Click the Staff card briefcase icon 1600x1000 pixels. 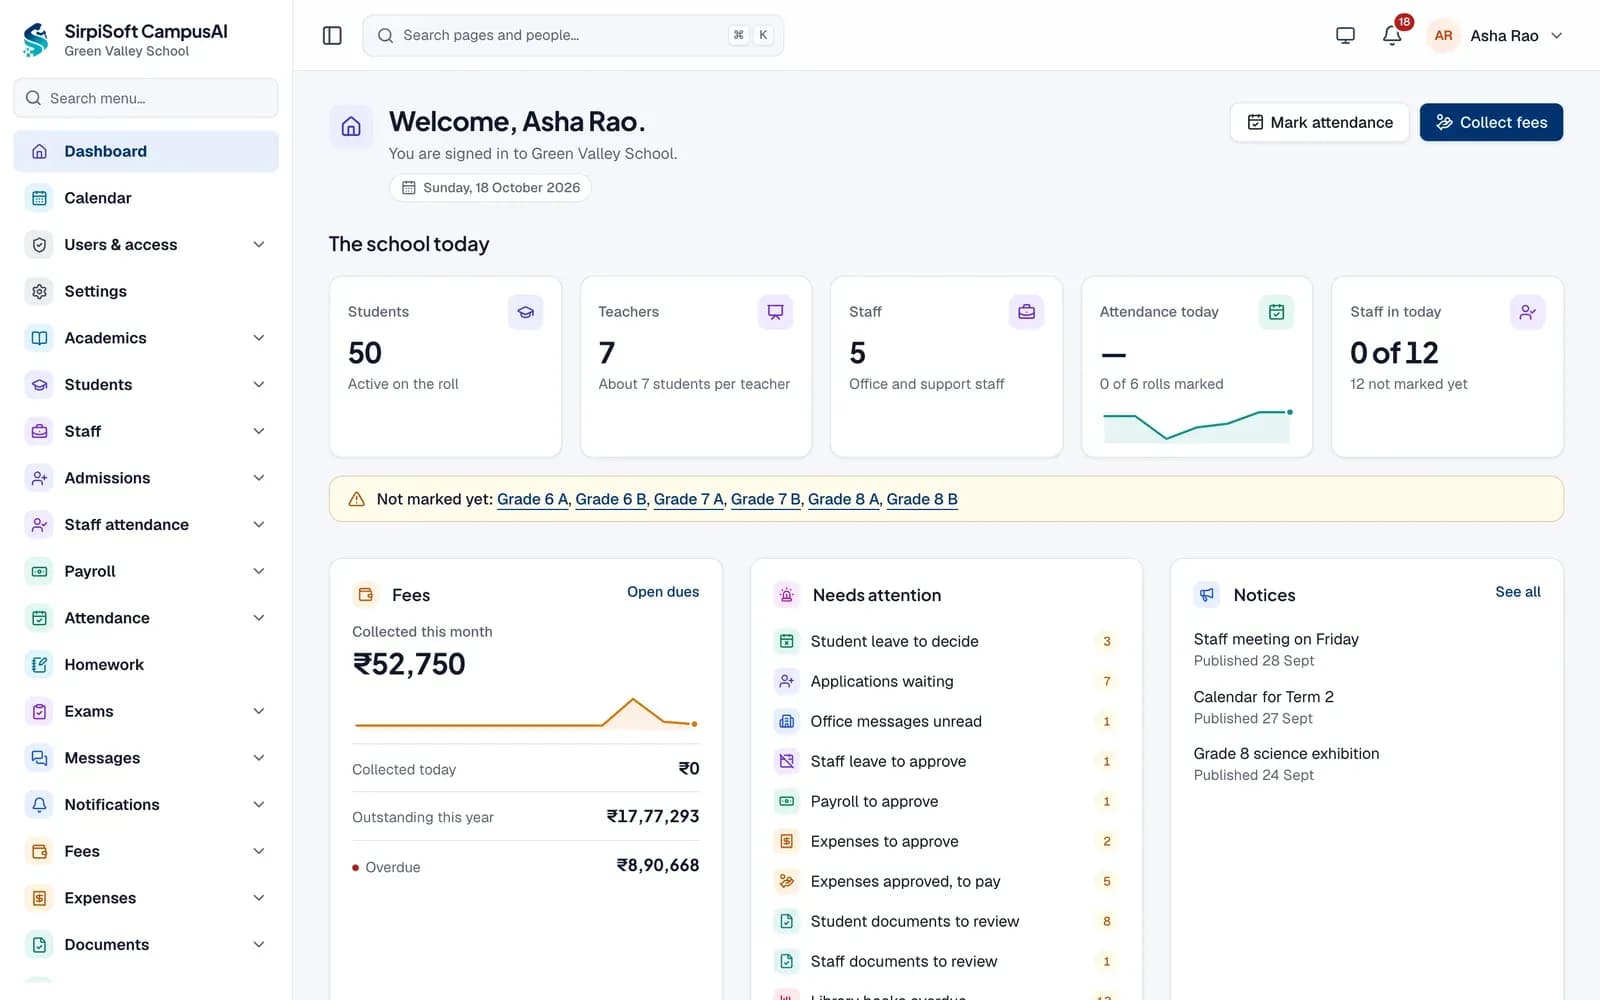1026,312
